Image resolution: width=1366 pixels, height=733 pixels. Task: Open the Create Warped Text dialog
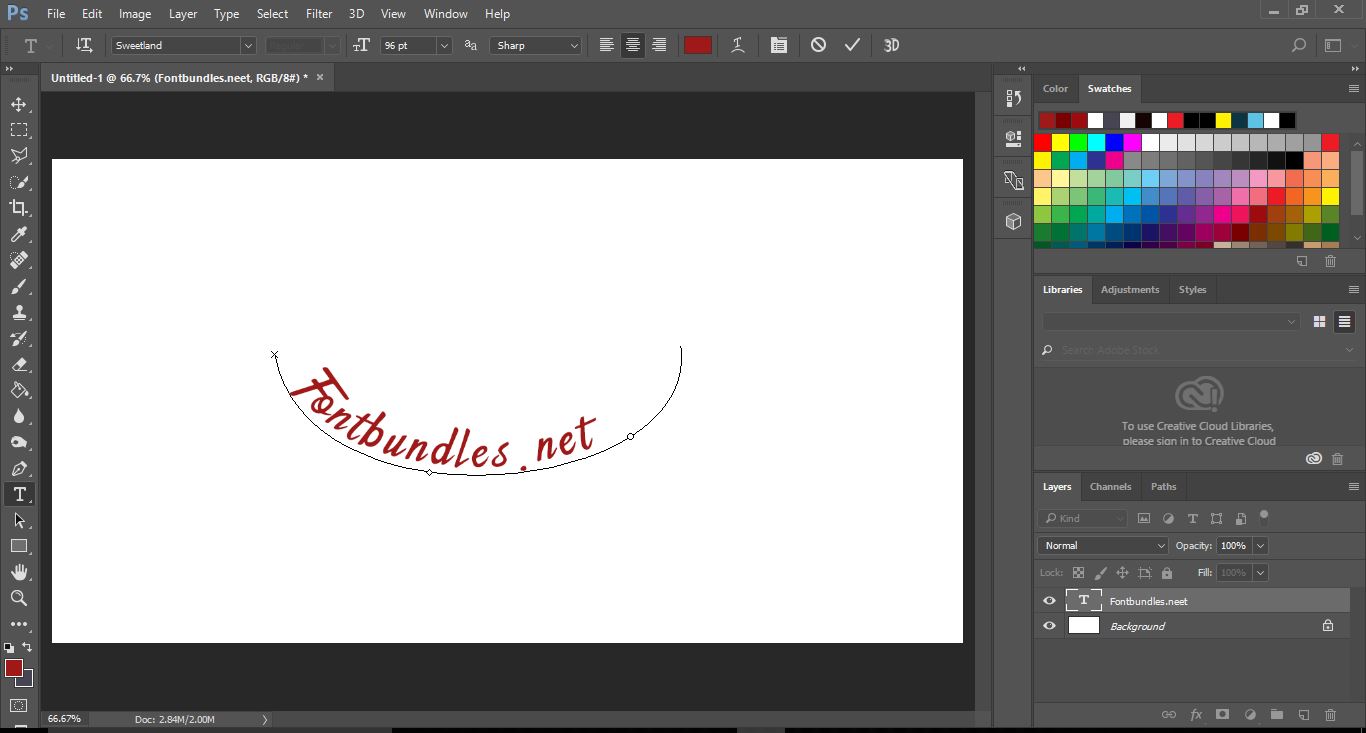(x=738, y=45)
